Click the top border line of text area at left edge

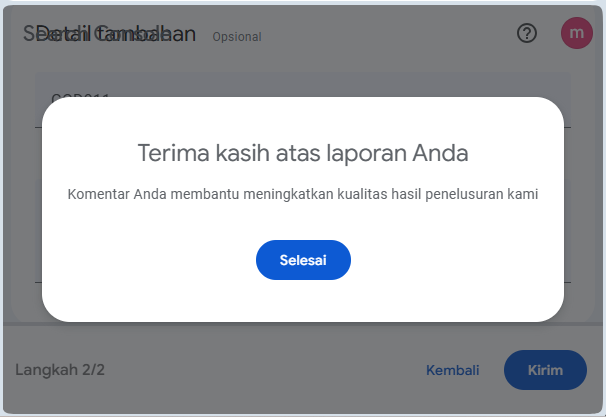point(38,128)
